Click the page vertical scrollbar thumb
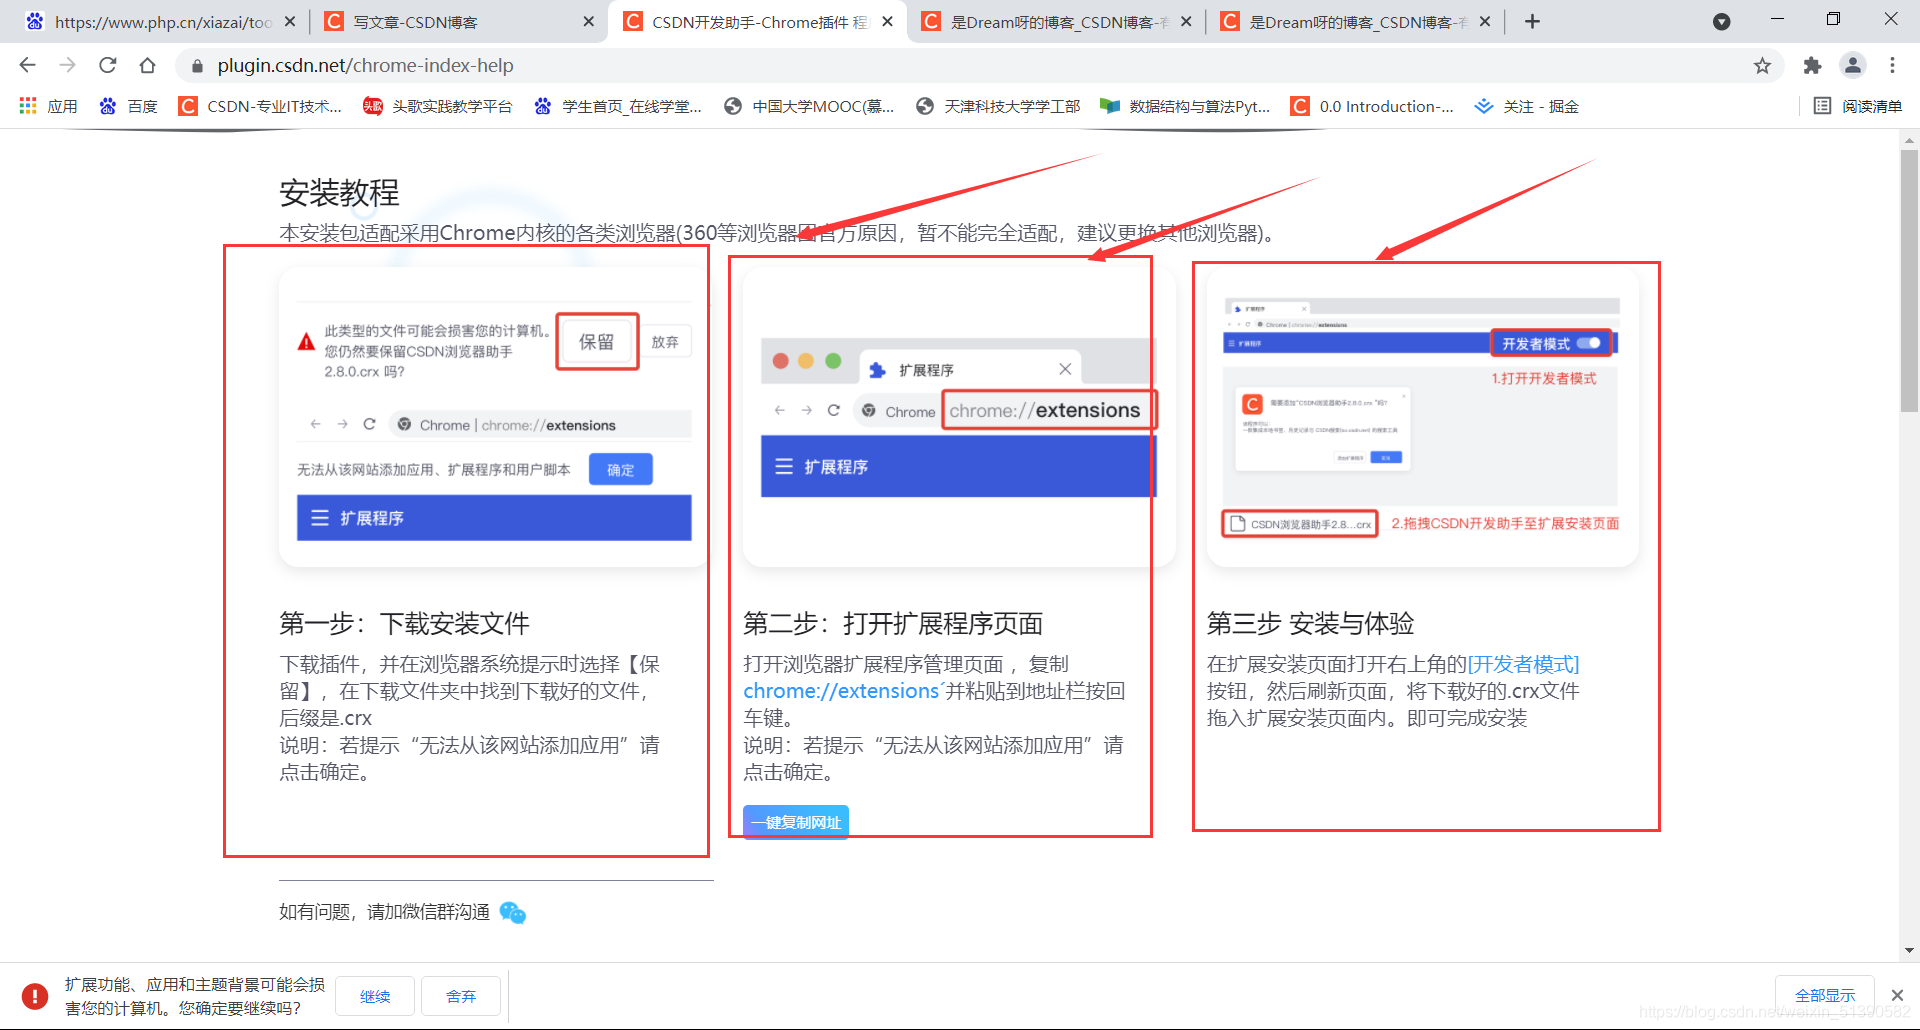 (x=1909, y=280)
